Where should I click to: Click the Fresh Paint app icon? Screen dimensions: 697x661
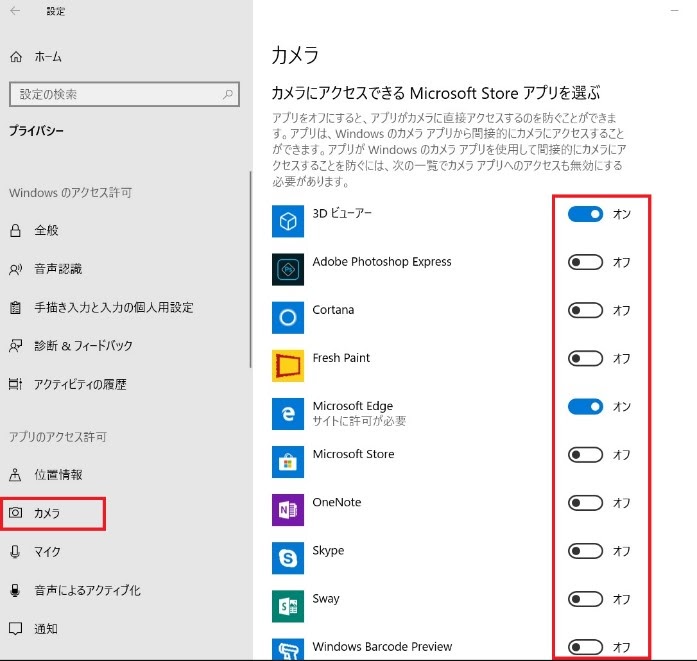pyautogui.click(x=288, y=365)
